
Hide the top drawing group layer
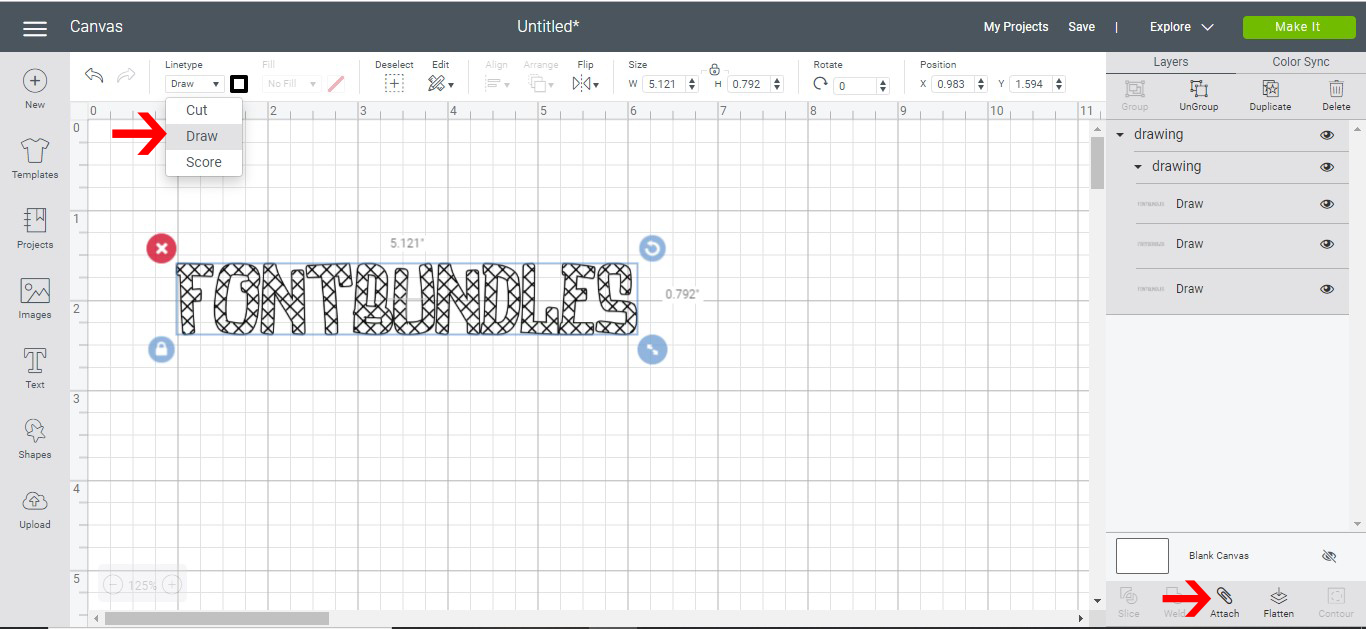1327,135
